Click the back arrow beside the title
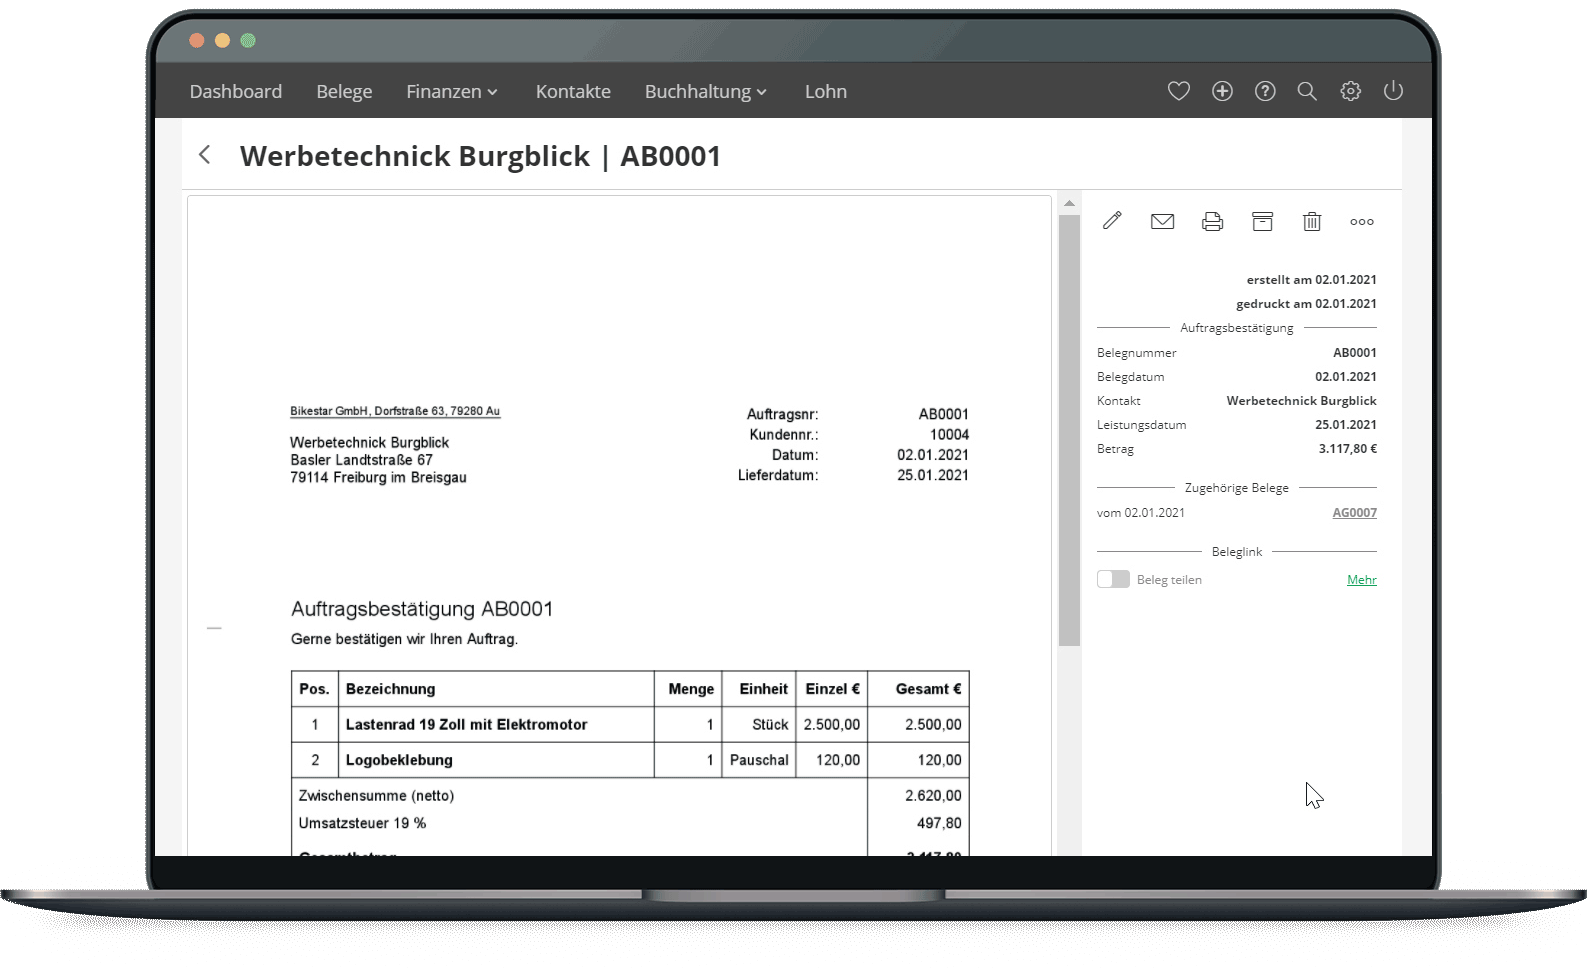Viewport: 1587px width, 970px height. 205,155
